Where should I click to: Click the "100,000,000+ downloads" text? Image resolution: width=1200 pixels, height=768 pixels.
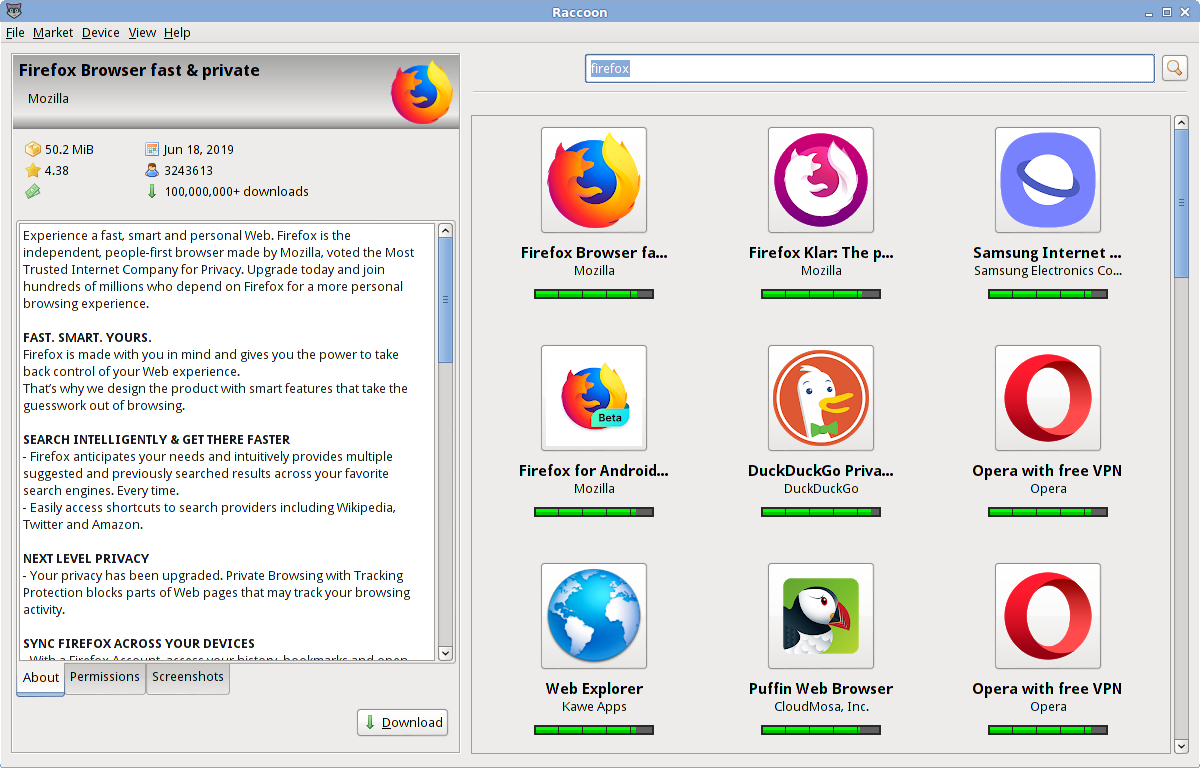pyautogui.click(x=237, y=192)
